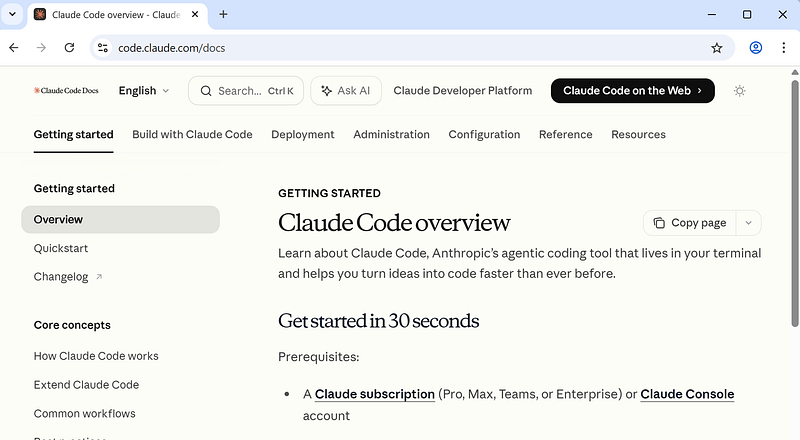View site information icon in address bar
Image resolution: width=800 pixels, height=440 pixels.
(102, 47)
